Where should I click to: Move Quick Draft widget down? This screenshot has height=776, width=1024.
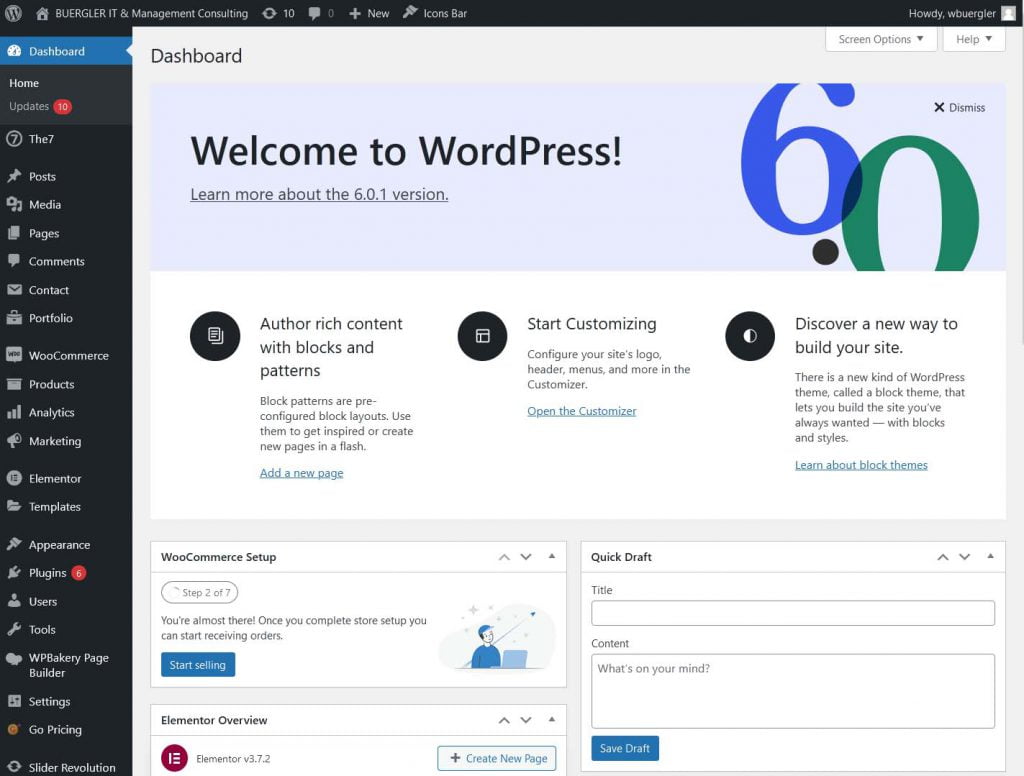coord(965,557)
